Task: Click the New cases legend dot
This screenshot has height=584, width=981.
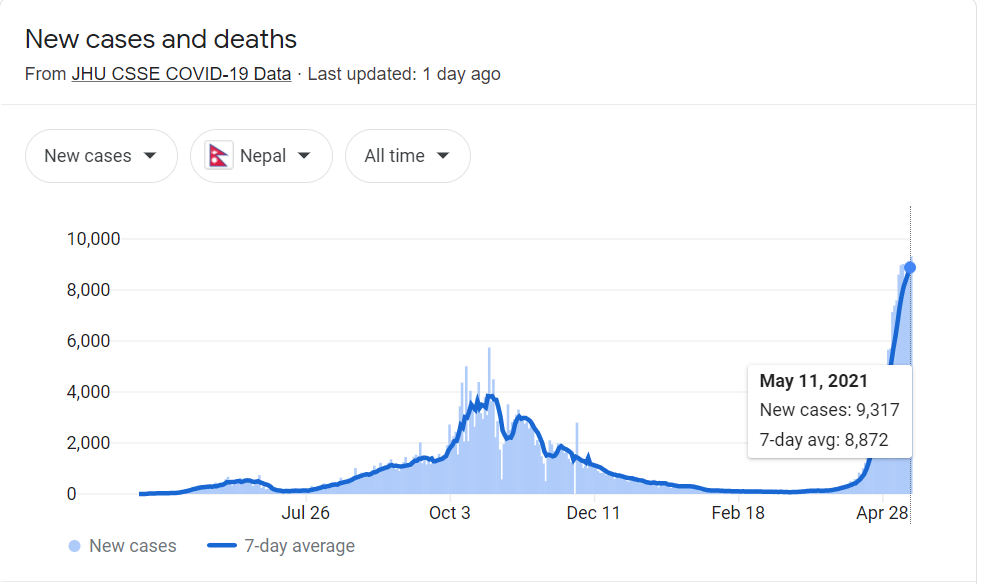Action: [x=74, y=546]
